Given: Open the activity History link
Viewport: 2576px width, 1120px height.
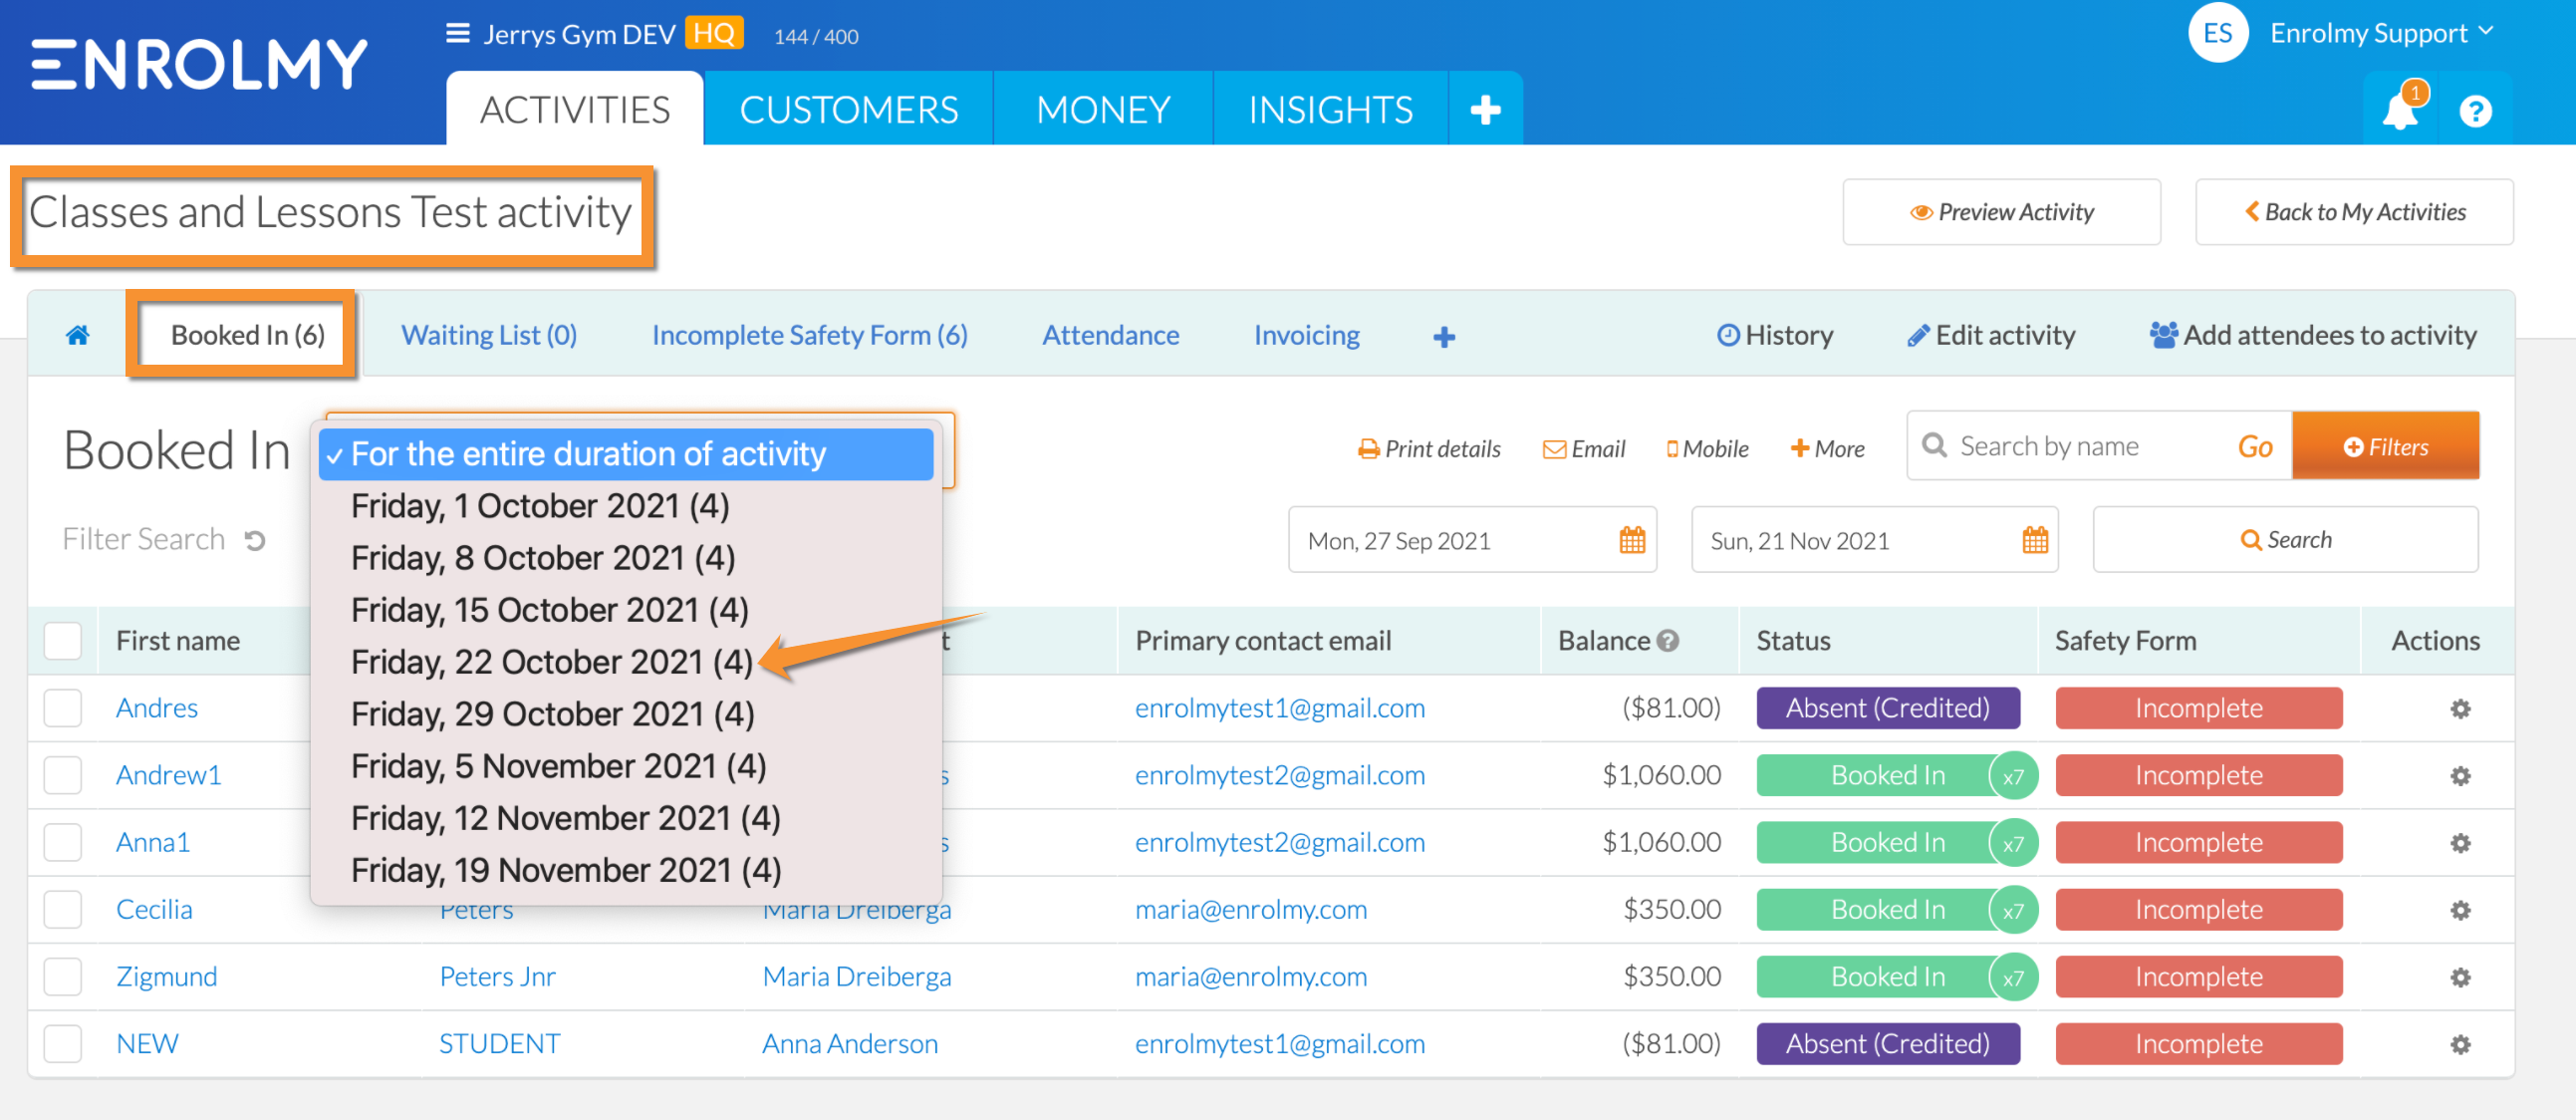Looking at the screenshot, I should click(1774, 335).
